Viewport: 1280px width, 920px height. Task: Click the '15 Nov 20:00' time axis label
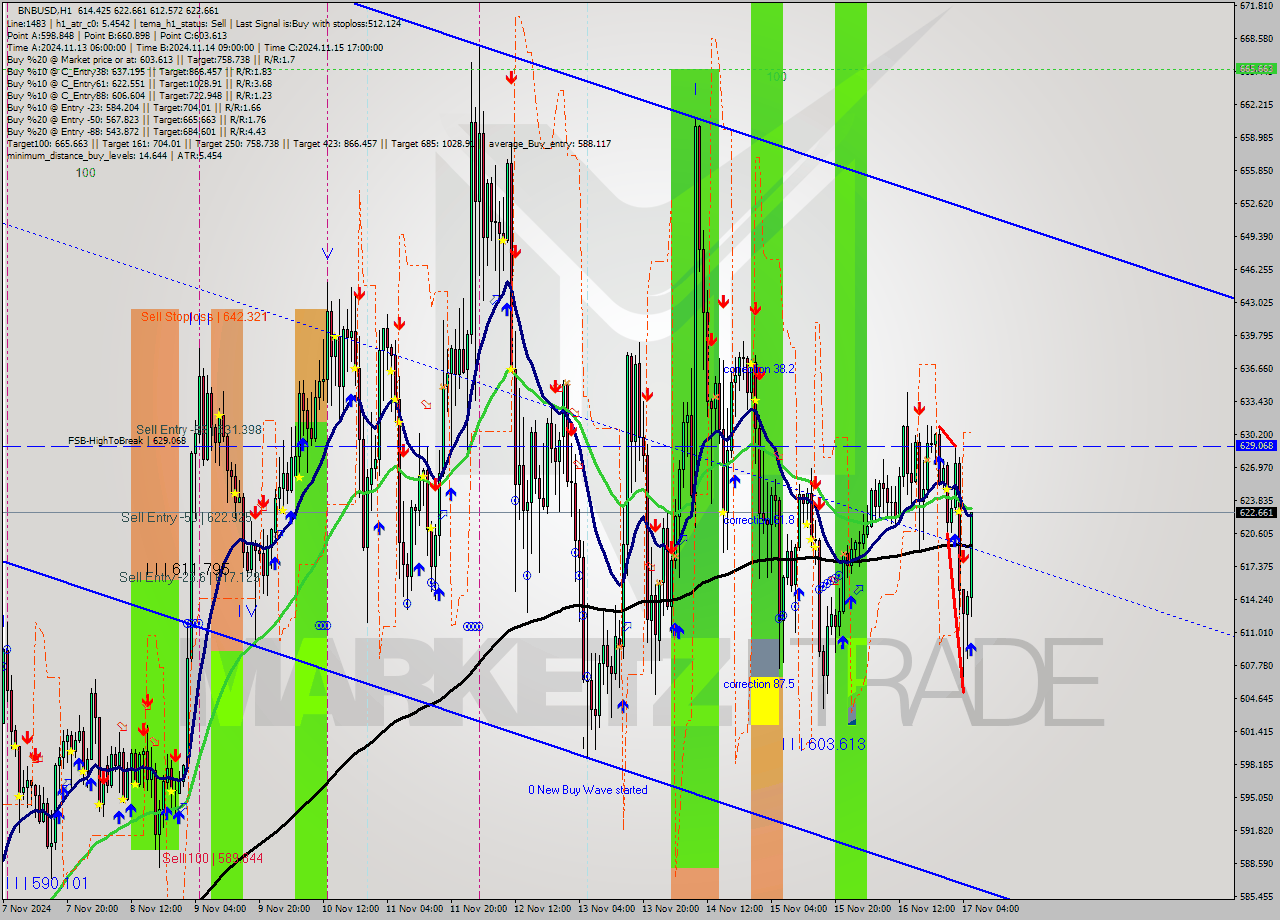click(x=862, y=909)
